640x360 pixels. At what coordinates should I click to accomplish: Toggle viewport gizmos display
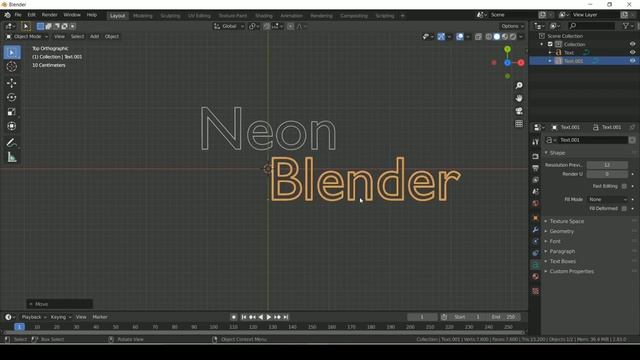441,37
